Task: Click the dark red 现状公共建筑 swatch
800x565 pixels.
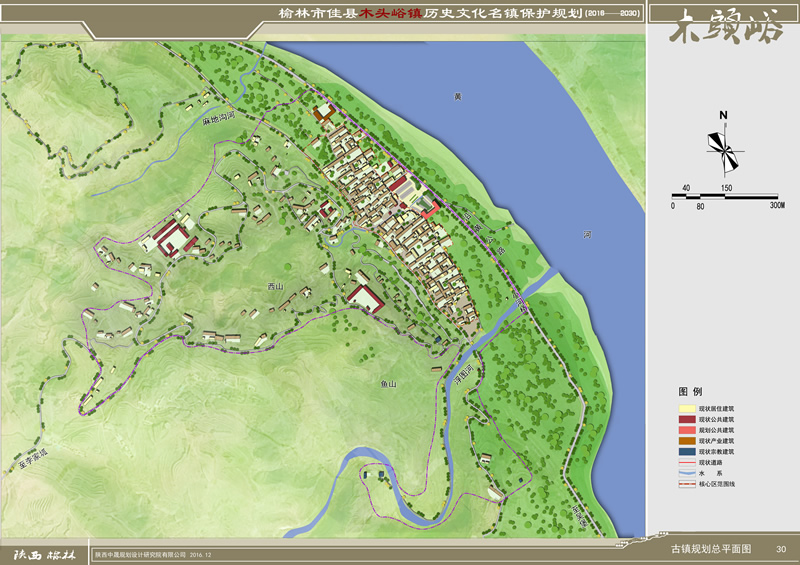Action: click(687, 420)
